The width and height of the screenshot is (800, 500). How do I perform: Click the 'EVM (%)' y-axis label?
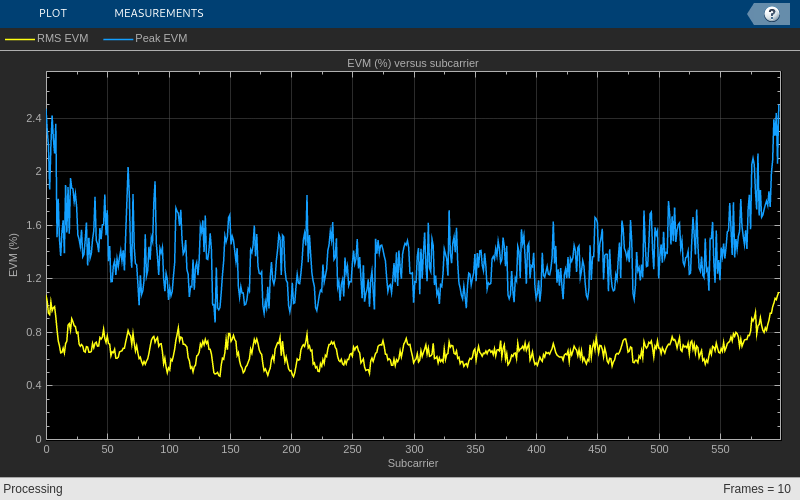coord(13,255)
